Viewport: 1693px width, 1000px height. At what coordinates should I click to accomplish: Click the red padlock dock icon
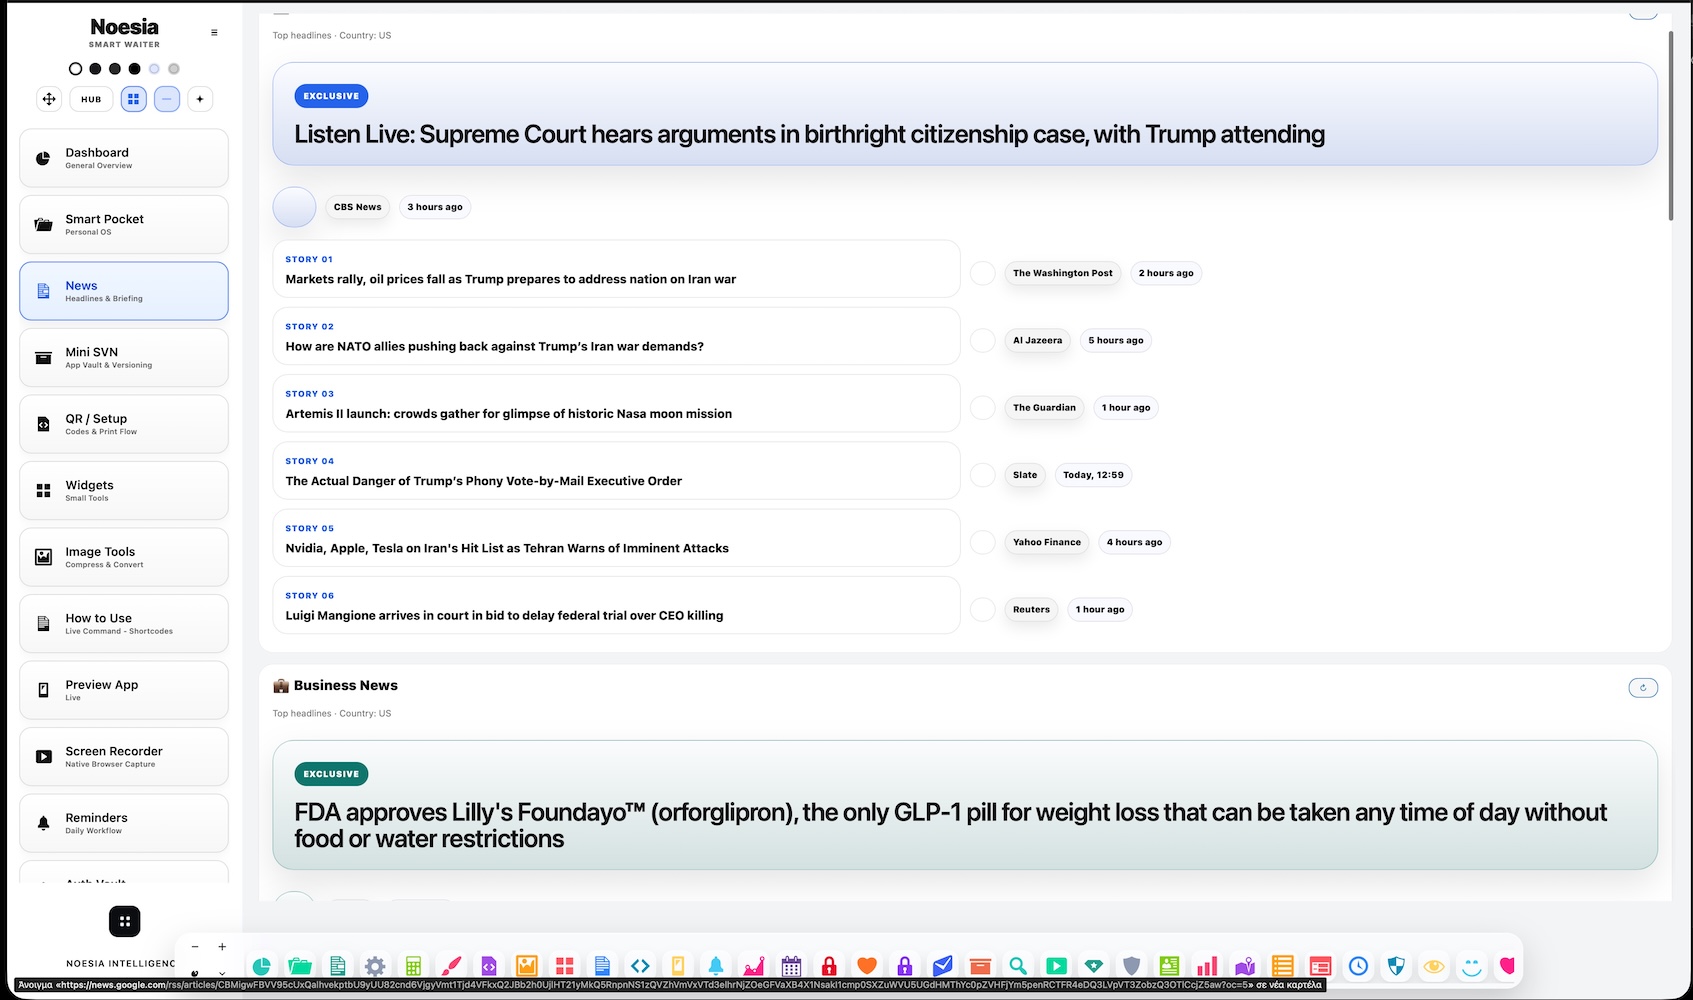(829, 966)
